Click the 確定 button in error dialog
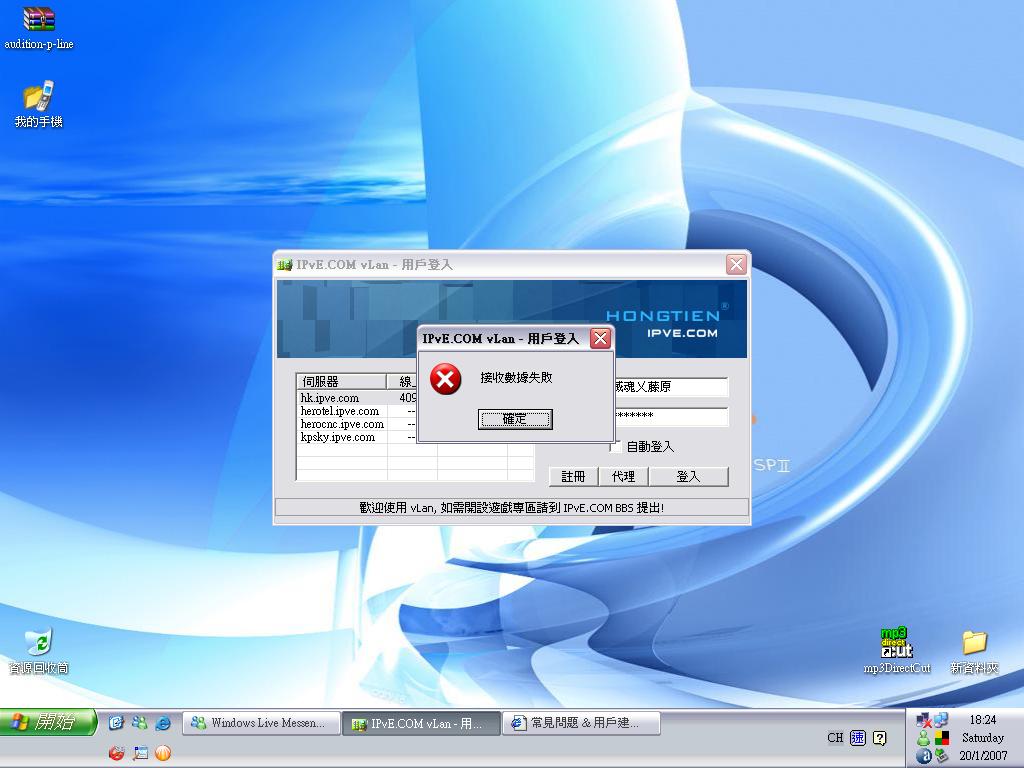This screenshot has height=768, width=1024. [x=514, y=419]
